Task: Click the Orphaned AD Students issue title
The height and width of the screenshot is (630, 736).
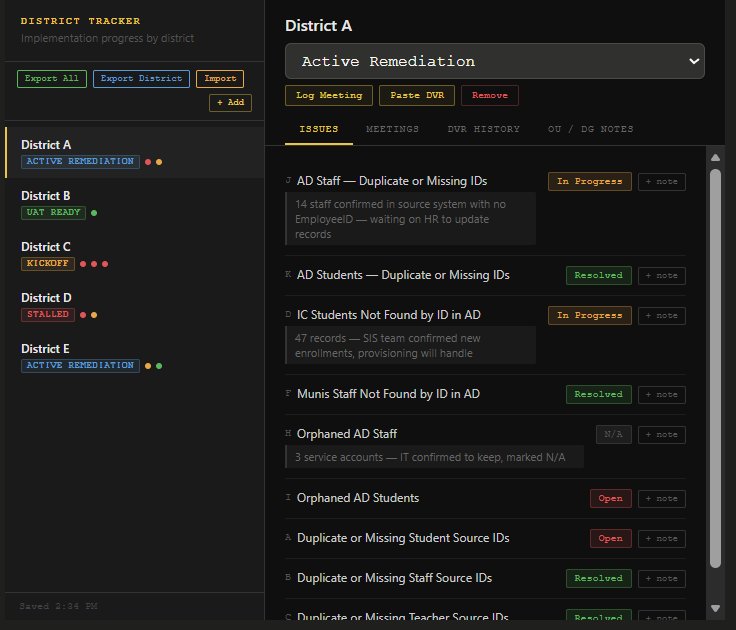Action: tap(358, 498)
